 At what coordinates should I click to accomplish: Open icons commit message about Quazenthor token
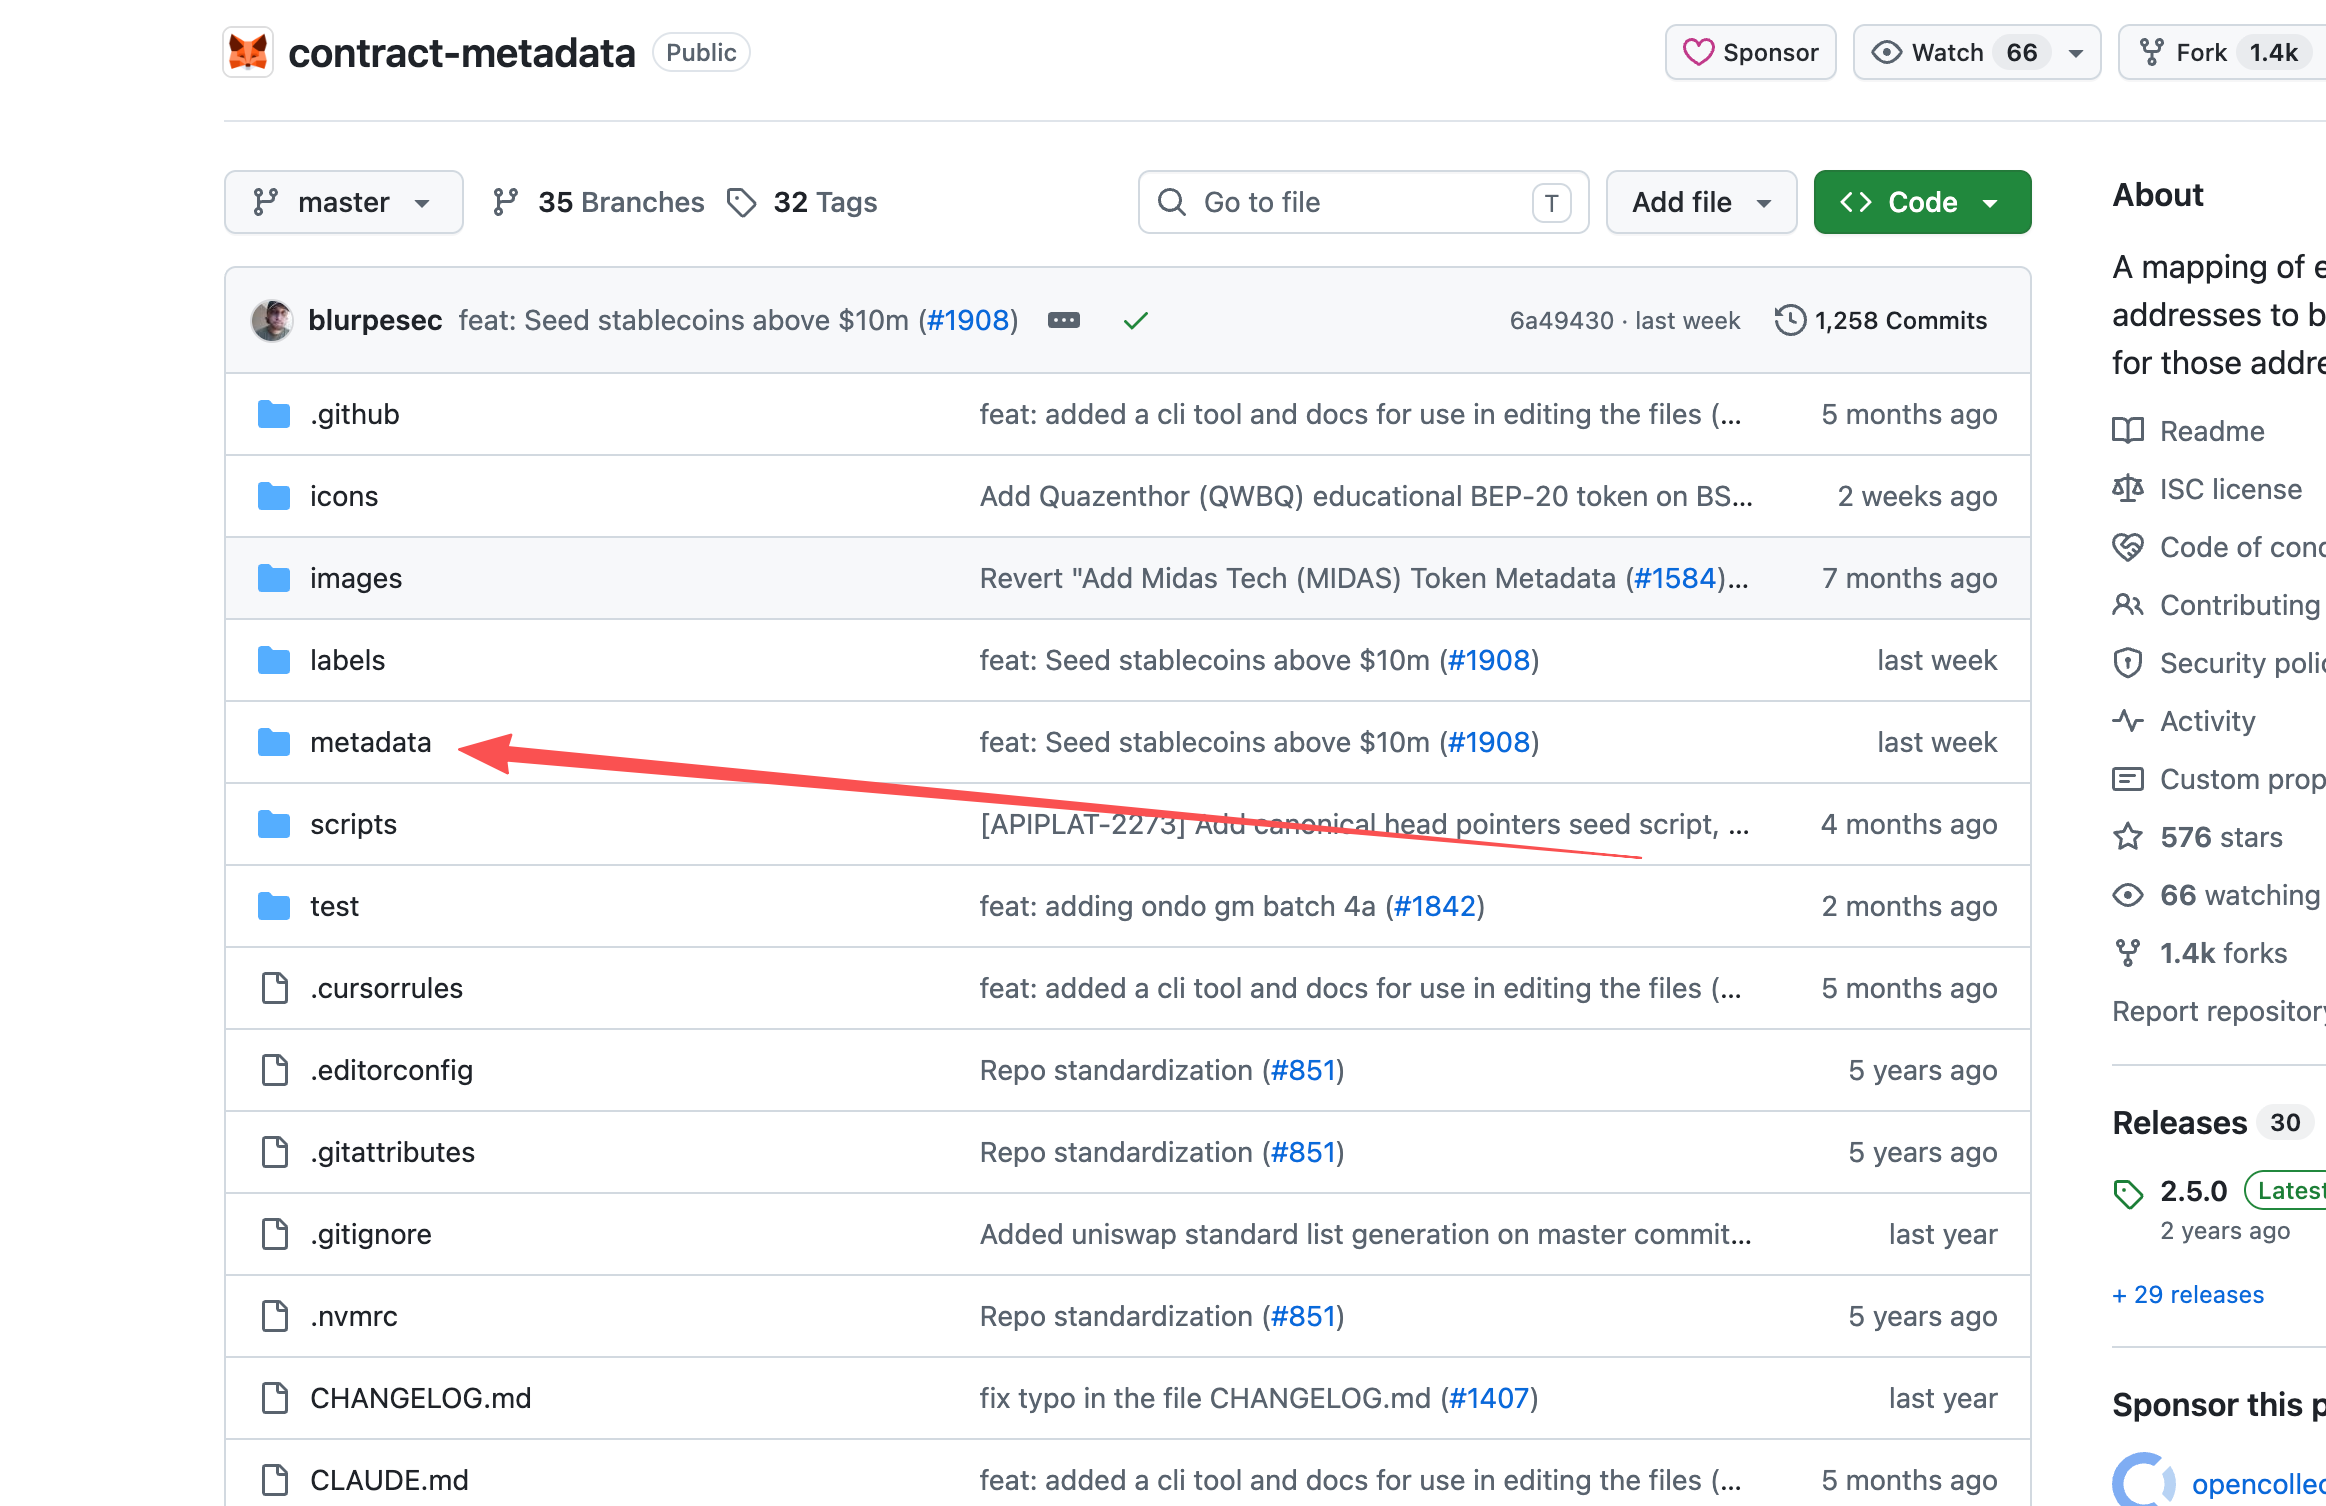click(x=1366, y=496)
